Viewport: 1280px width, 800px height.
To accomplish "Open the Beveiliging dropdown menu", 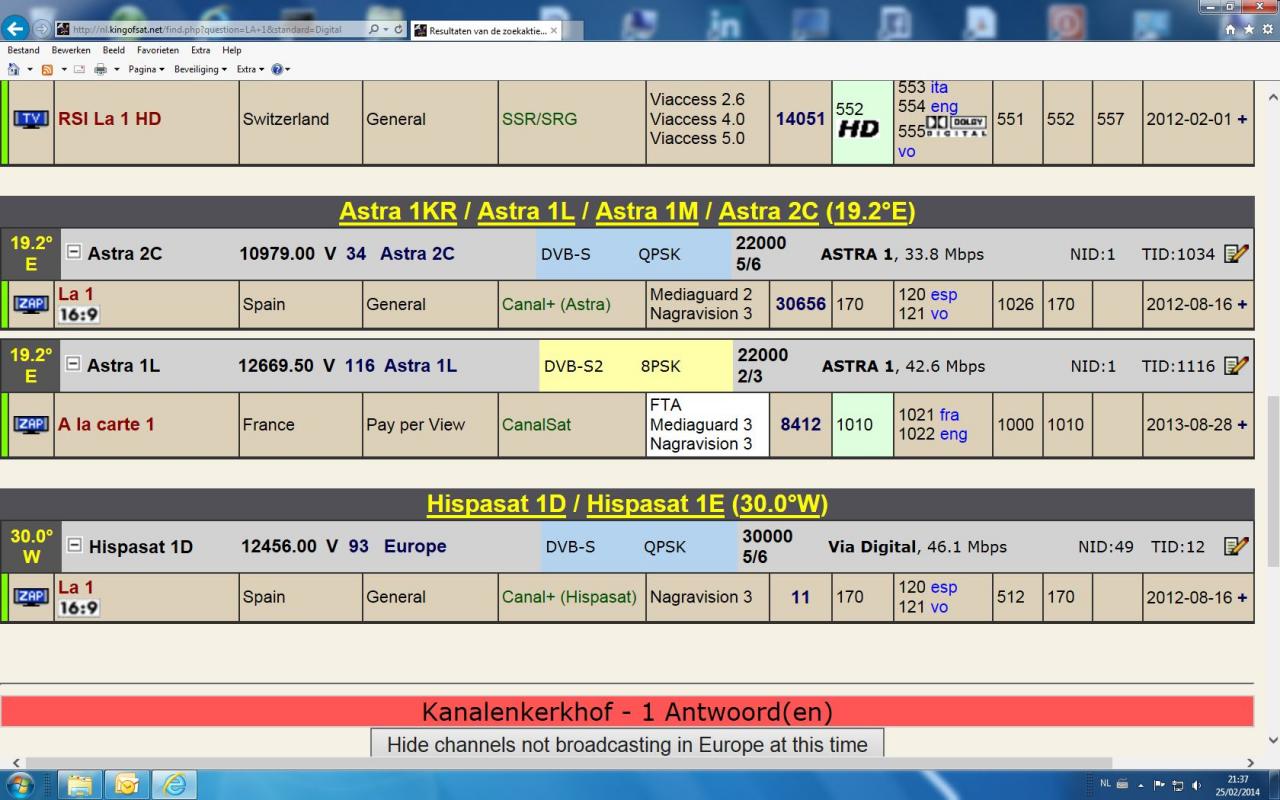I will pyautogui.click(x=202, y=69).
